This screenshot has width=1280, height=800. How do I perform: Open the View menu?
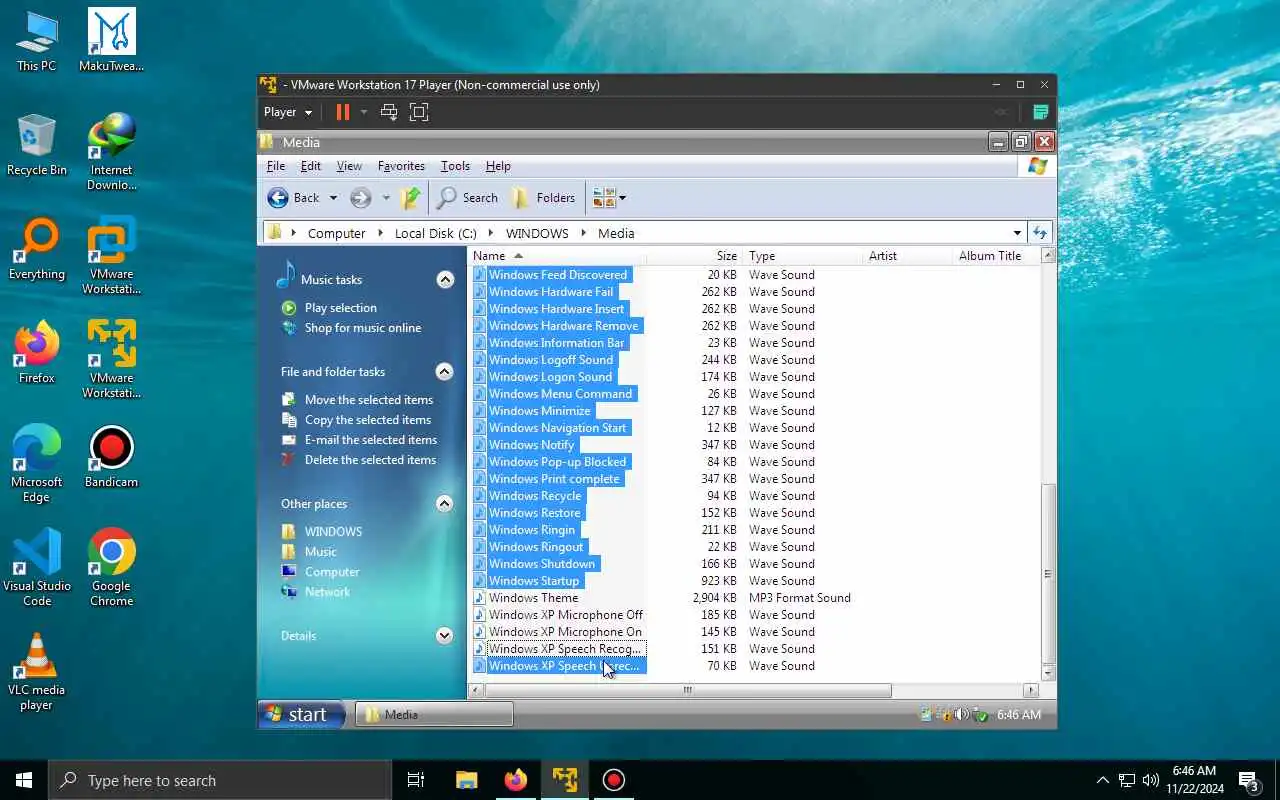pos(349,166)
